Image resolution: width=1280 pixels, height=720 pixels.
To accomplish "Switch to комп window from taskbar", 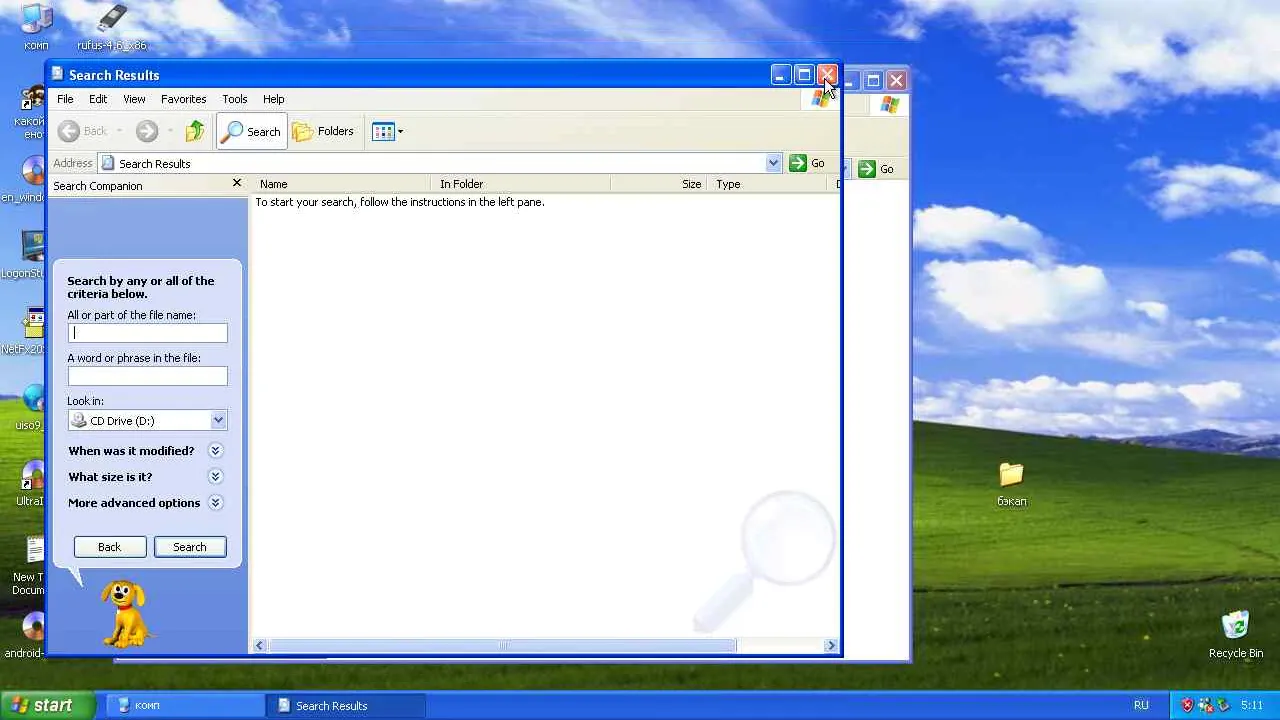I will 185,705.
